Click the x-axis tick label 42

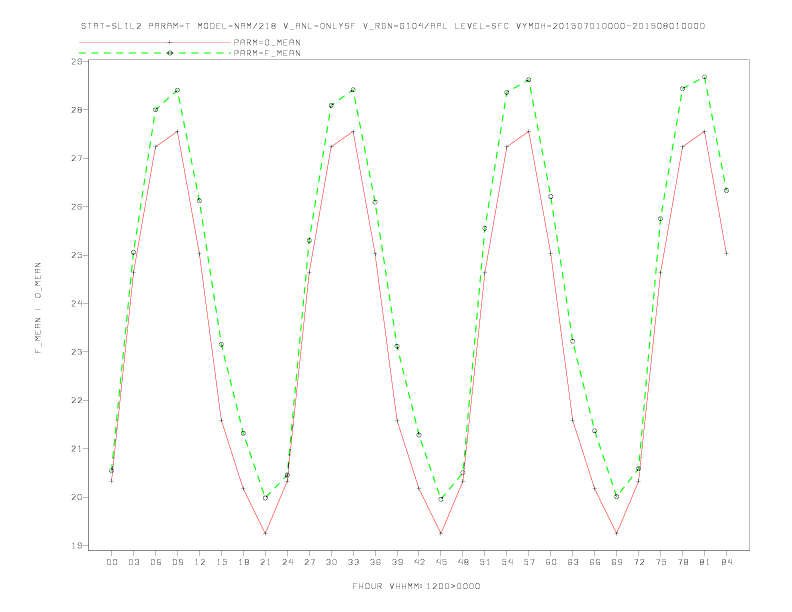(x=419, y=562)
